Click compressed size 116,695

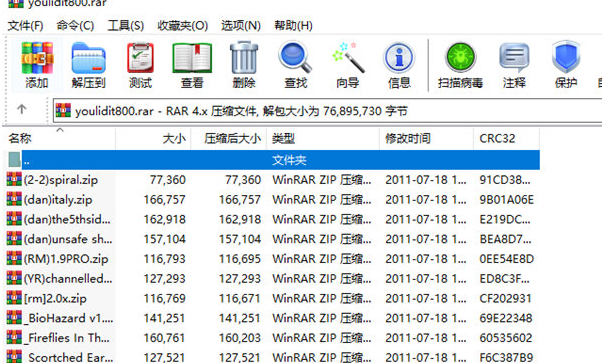[240, 259]
